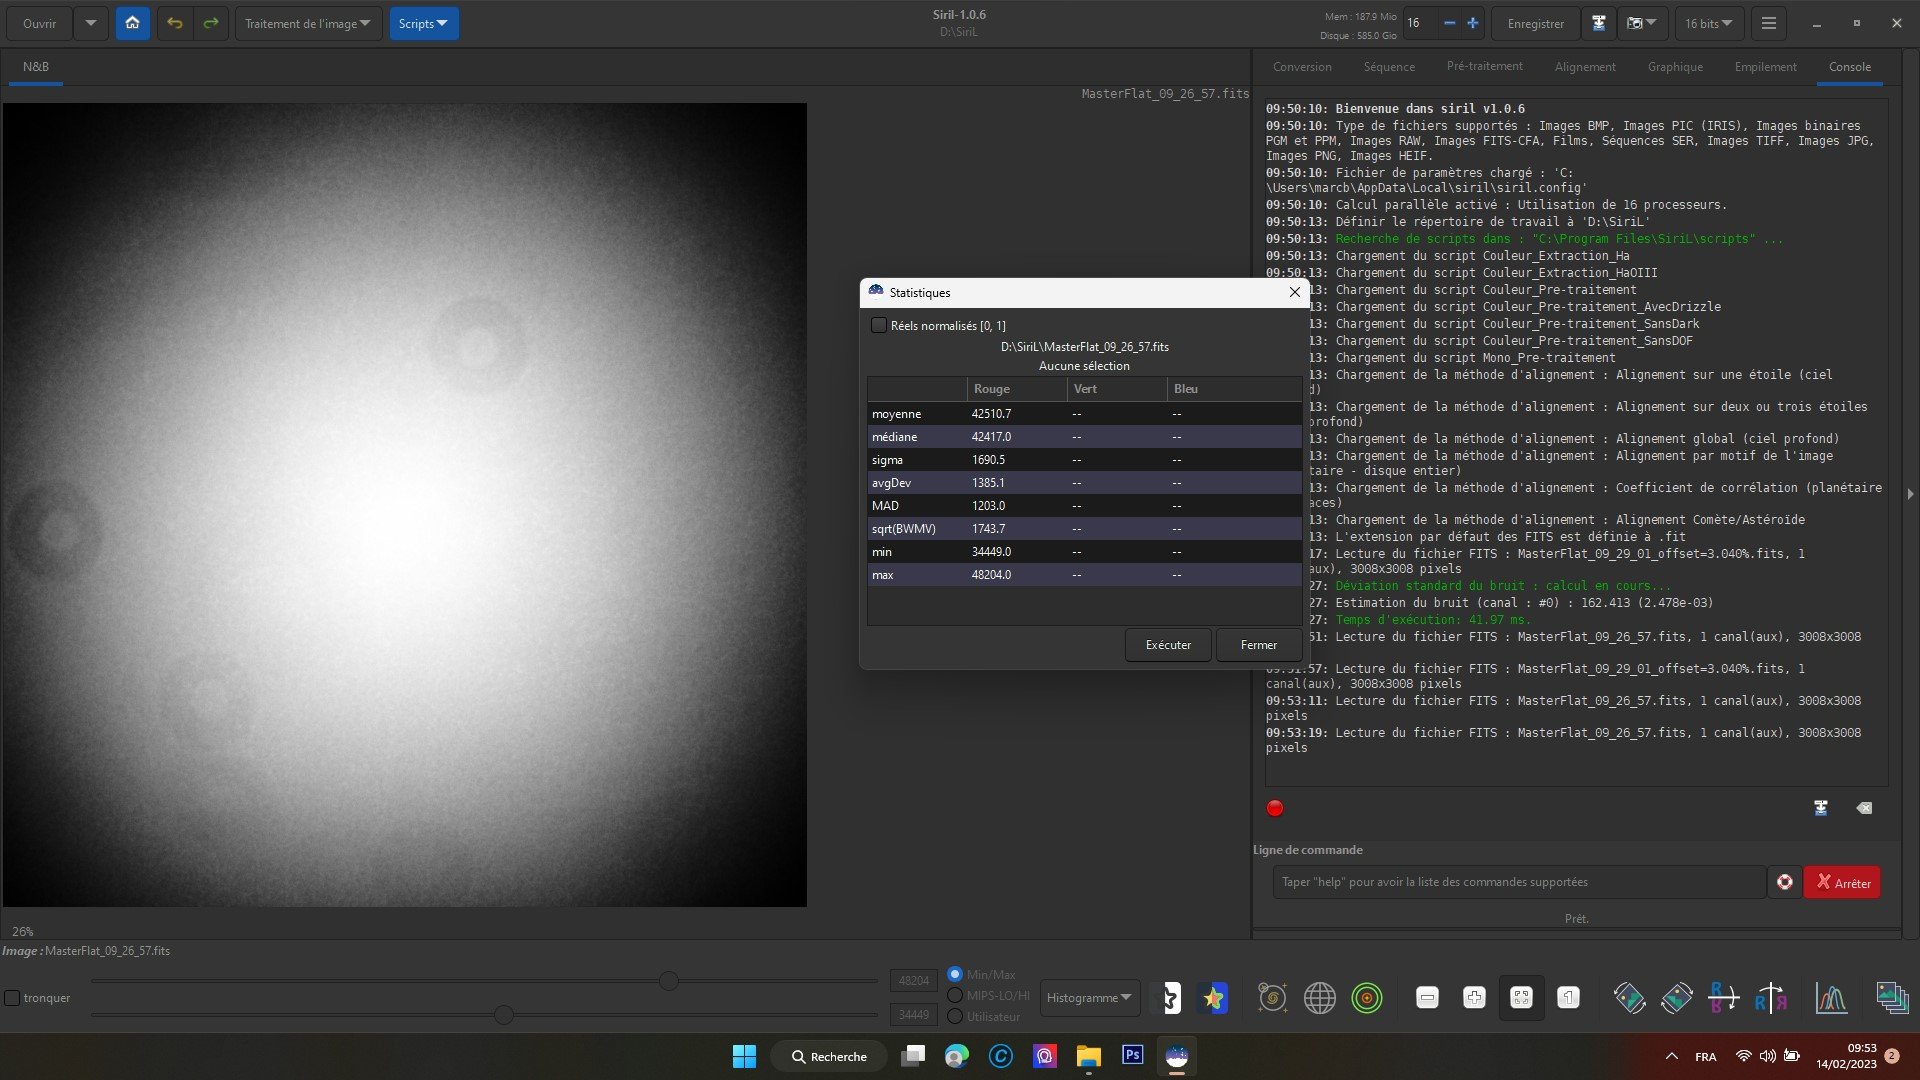Viewport: 1920px width, 1080px height.
Task: Flip image vertically with mirror icon
Action: coord(1723,998)
